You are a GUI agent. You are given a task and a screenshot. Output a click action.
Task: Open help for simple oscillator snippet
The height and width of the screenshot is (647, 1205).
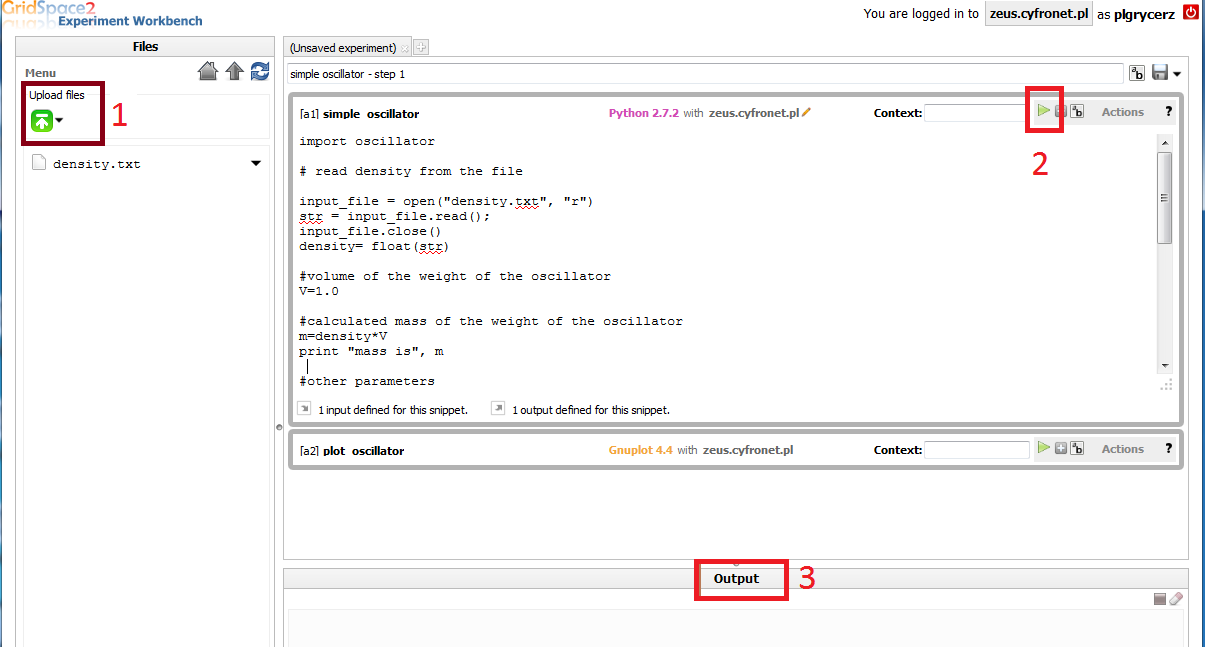[x=1168, y=112]
